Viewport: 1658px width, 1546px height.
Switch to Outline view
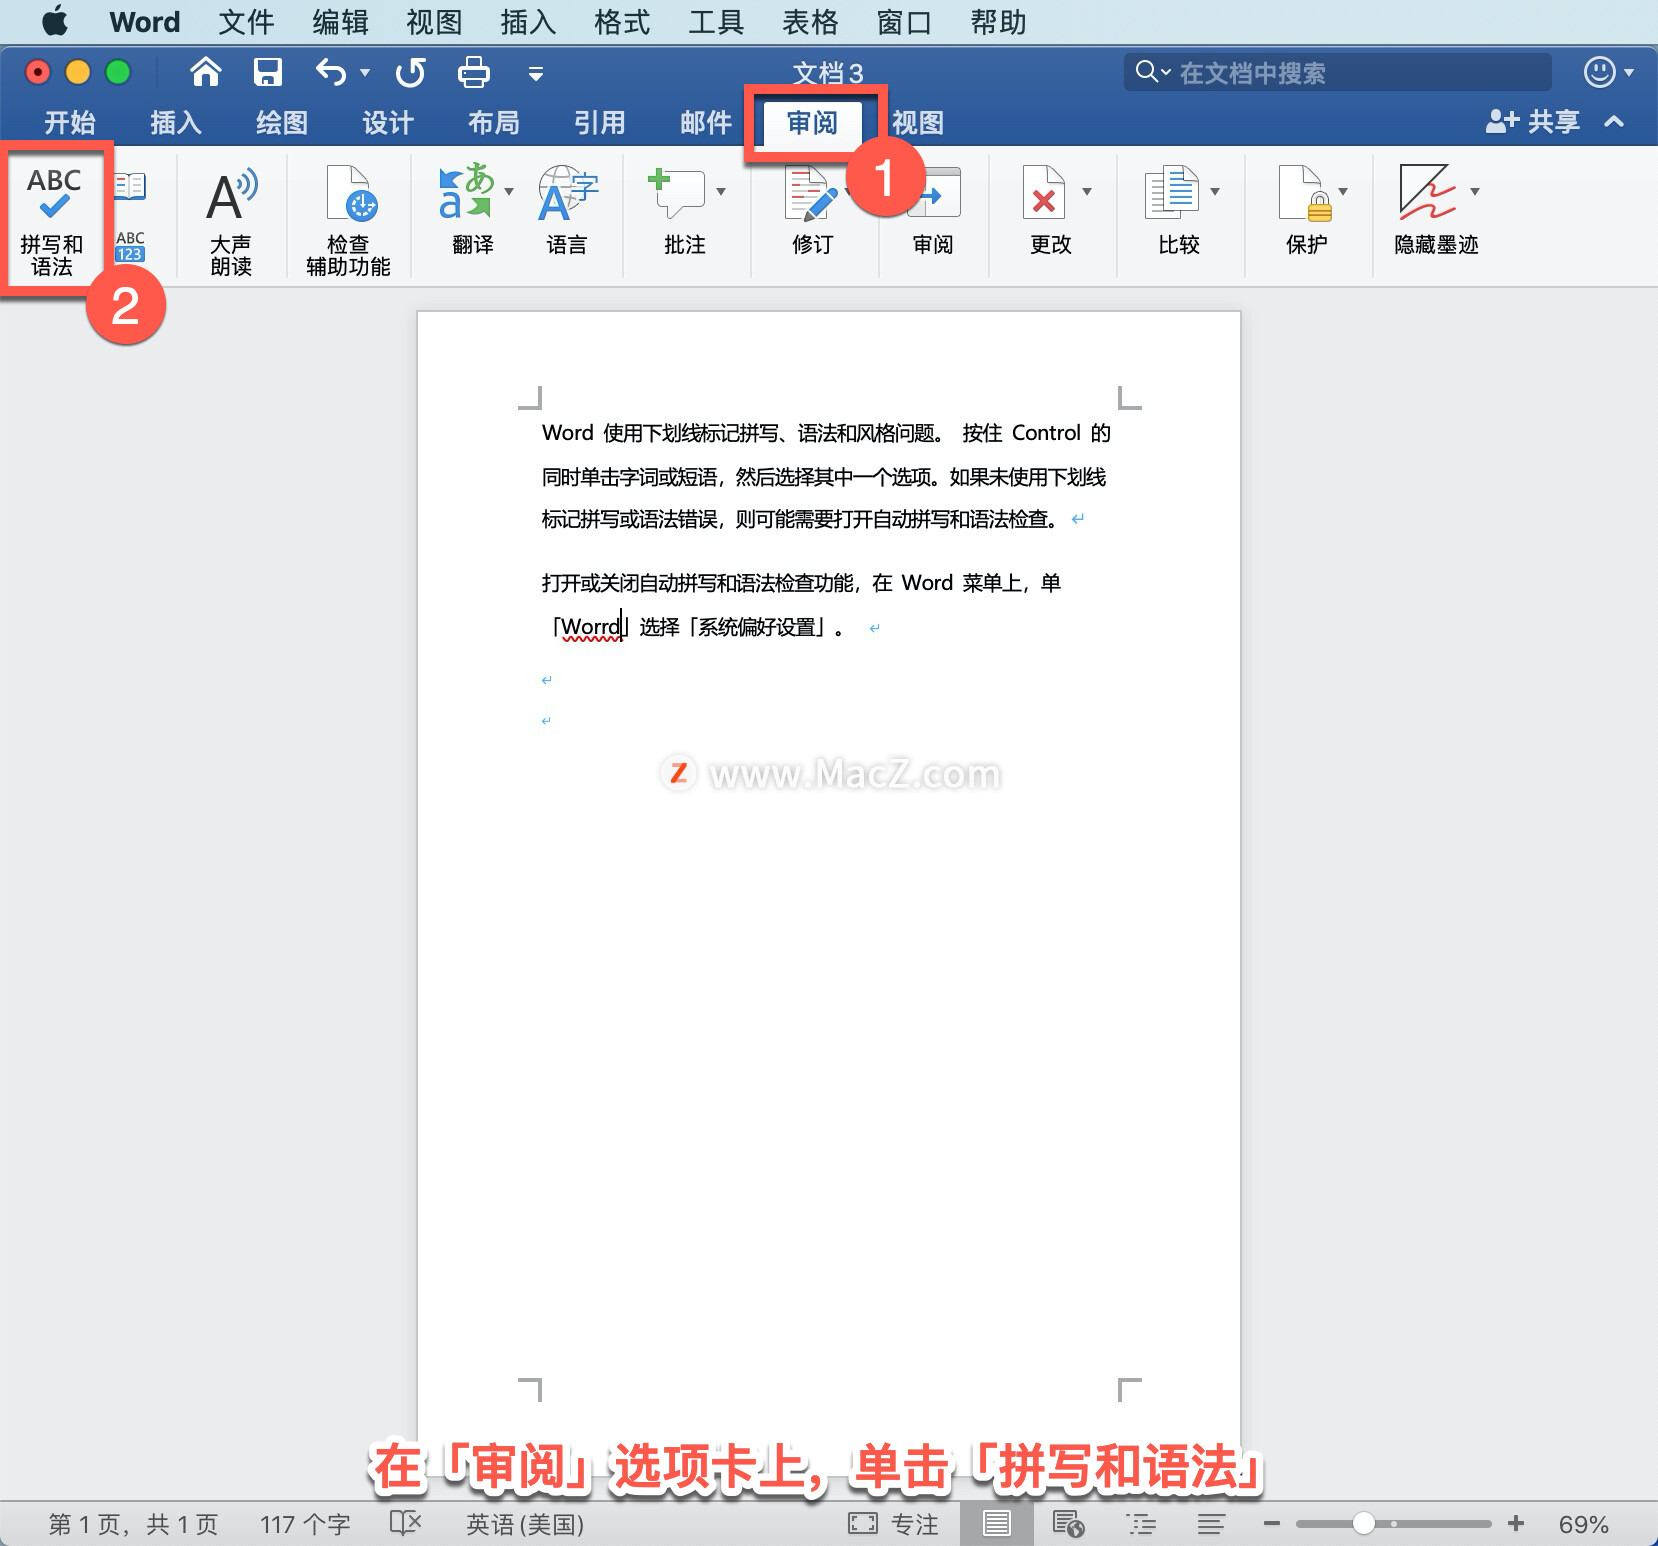pos(1141,1524)
